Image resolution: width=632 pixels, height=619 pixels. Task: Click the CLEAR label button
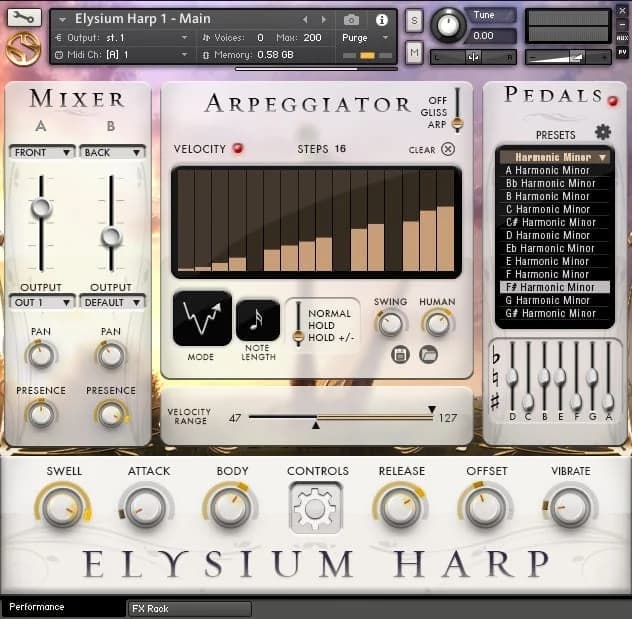[422, 150]
